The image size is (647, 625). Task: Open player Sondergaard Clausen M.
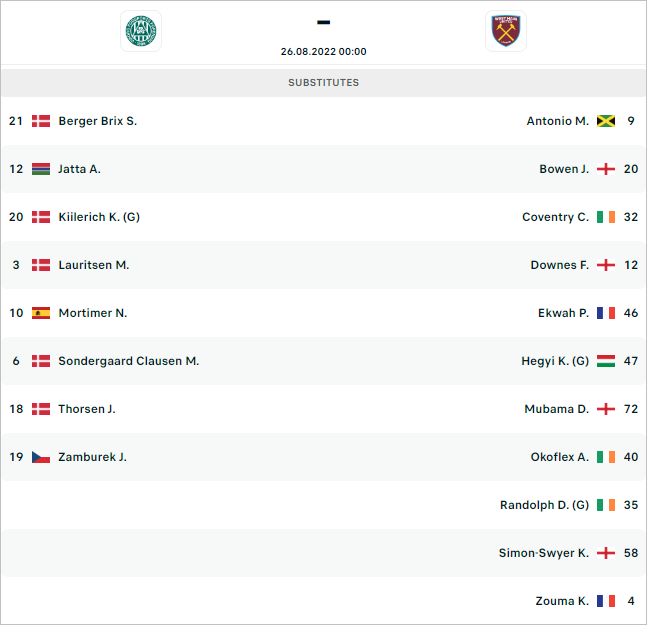pyautogui.click(x=129, y=361)
